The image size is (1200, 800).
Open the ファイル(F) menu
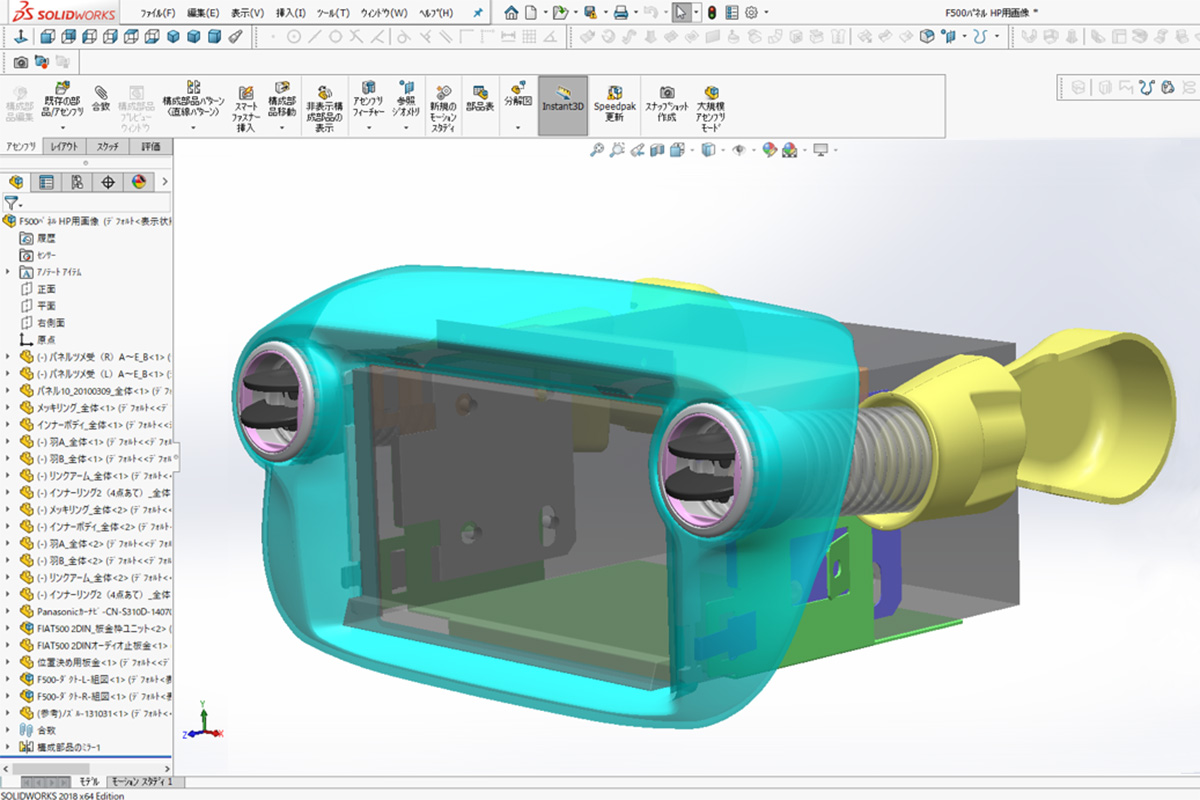click(158, 13)
